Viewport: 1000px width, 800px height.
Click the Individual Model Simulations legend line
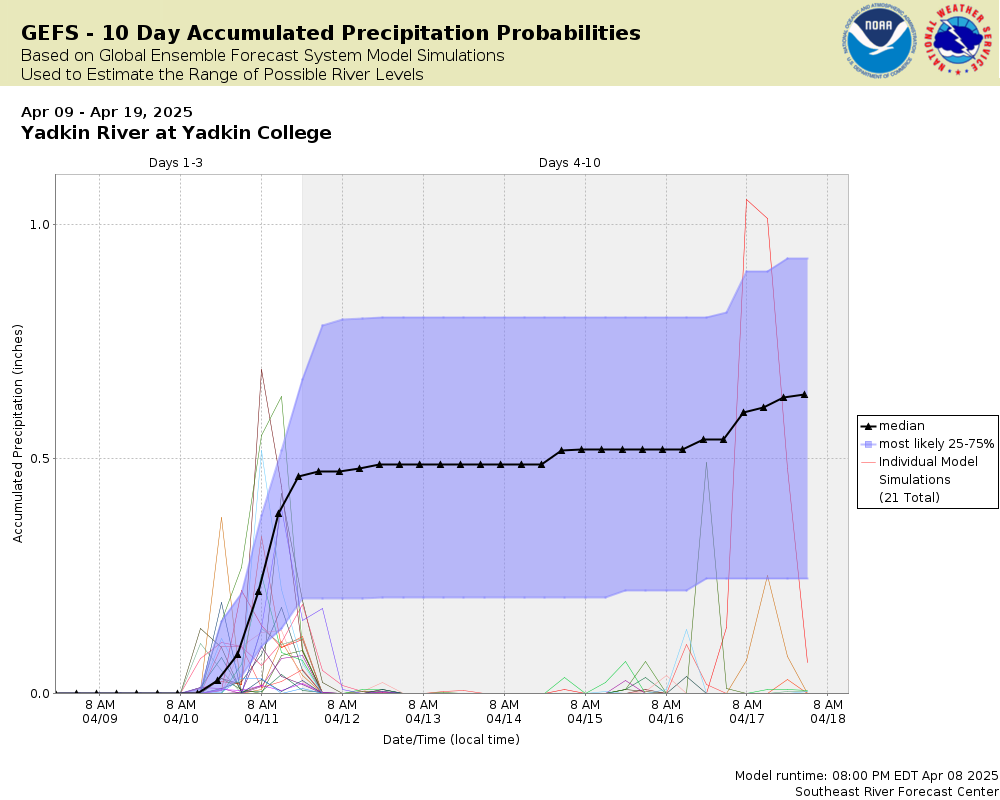(868, 462)
